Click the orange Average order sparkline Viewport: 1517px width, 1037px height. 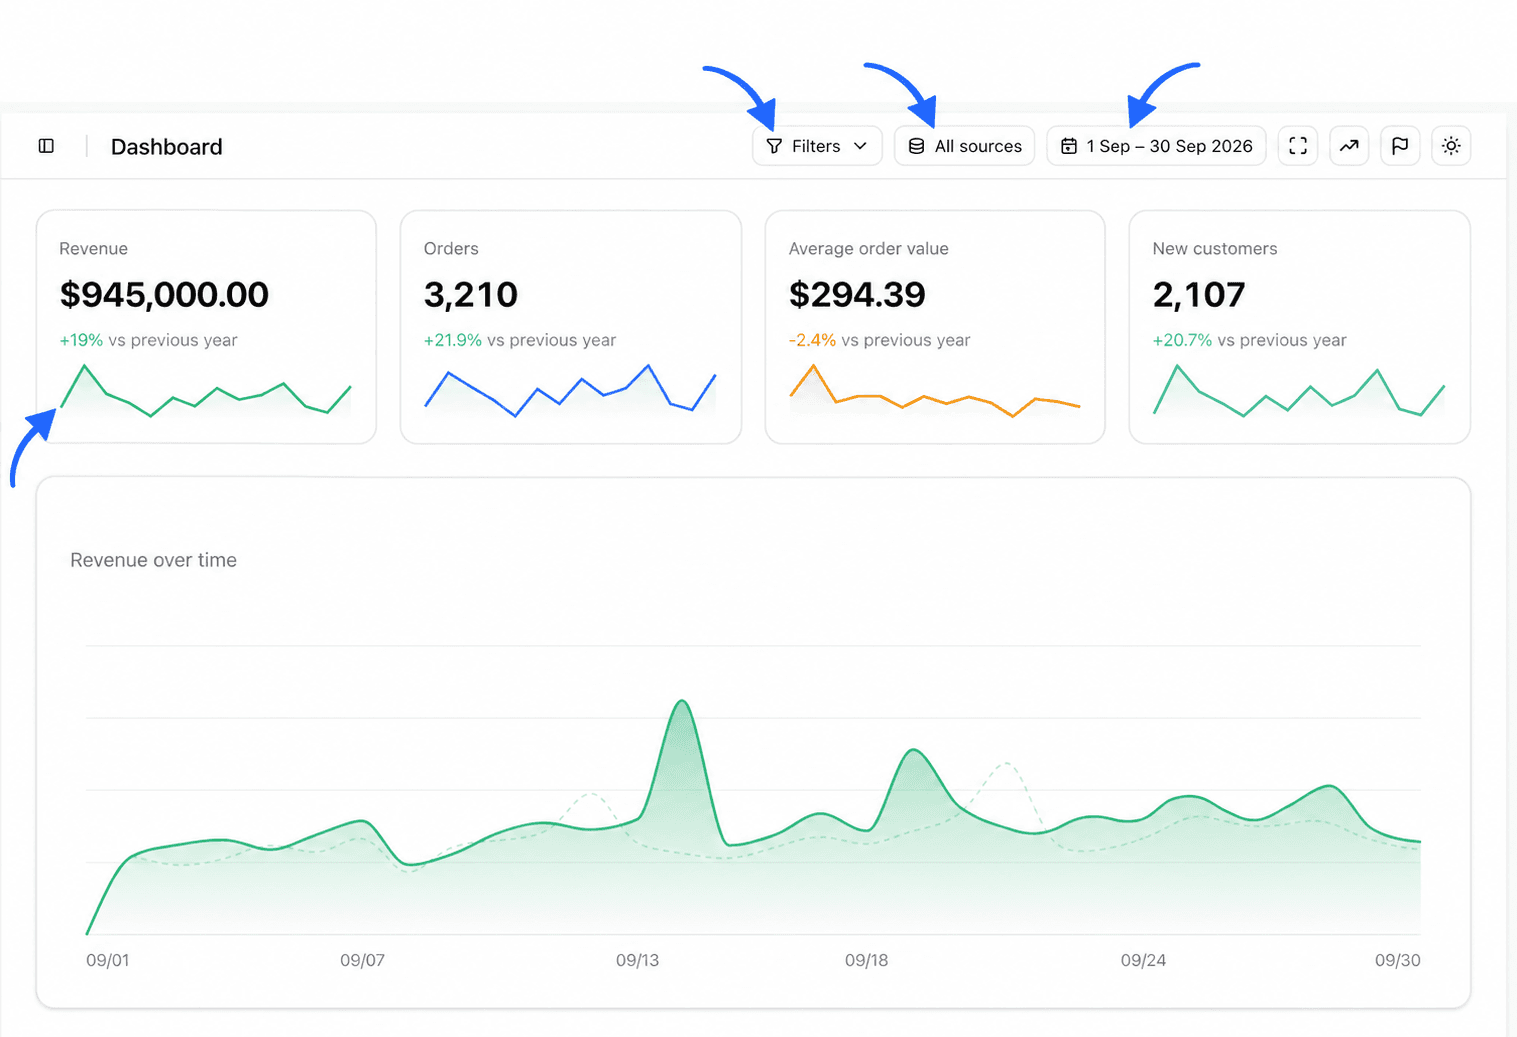[x=935, y=391]
